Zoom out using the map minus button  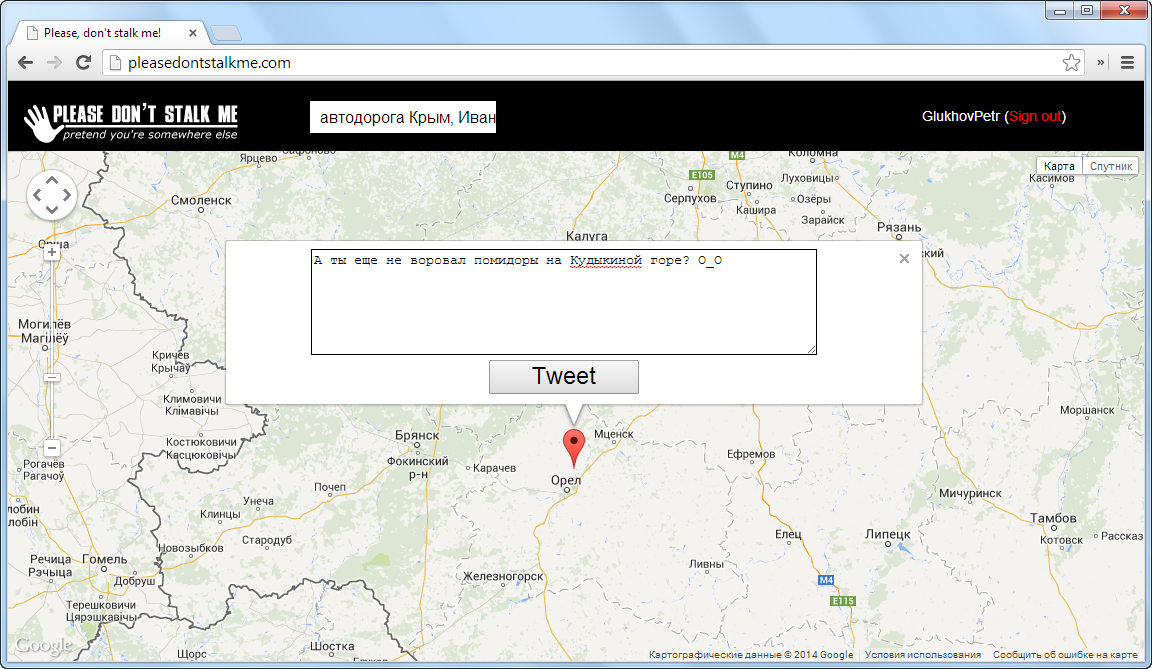[x=51, y=448]
